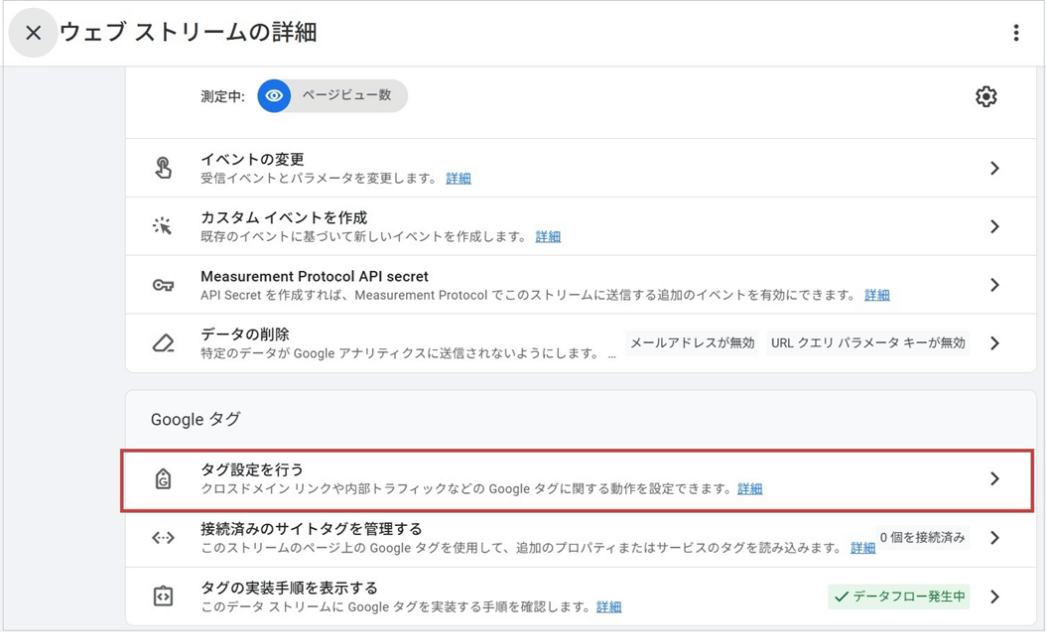Select 接続済みのサイトタグを管理する title
This screenshot has width=1046, height=632.
pyautogui.click(x=311, y=529)
